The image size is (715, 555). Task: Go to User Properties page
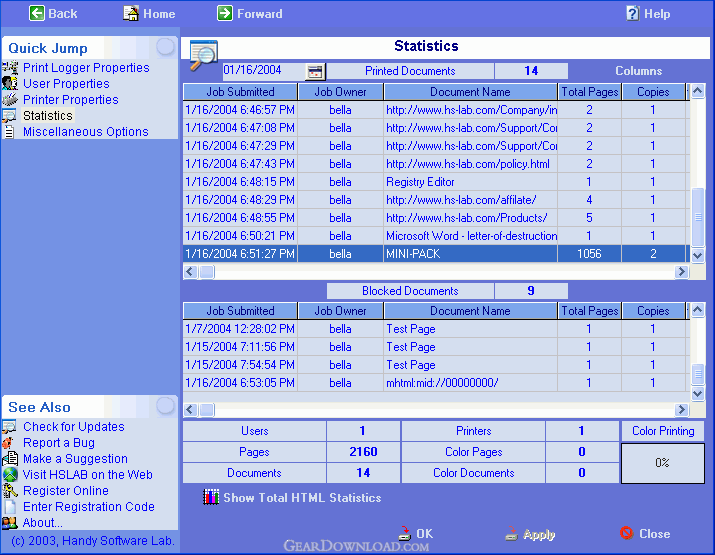click(x=66, y=83)
